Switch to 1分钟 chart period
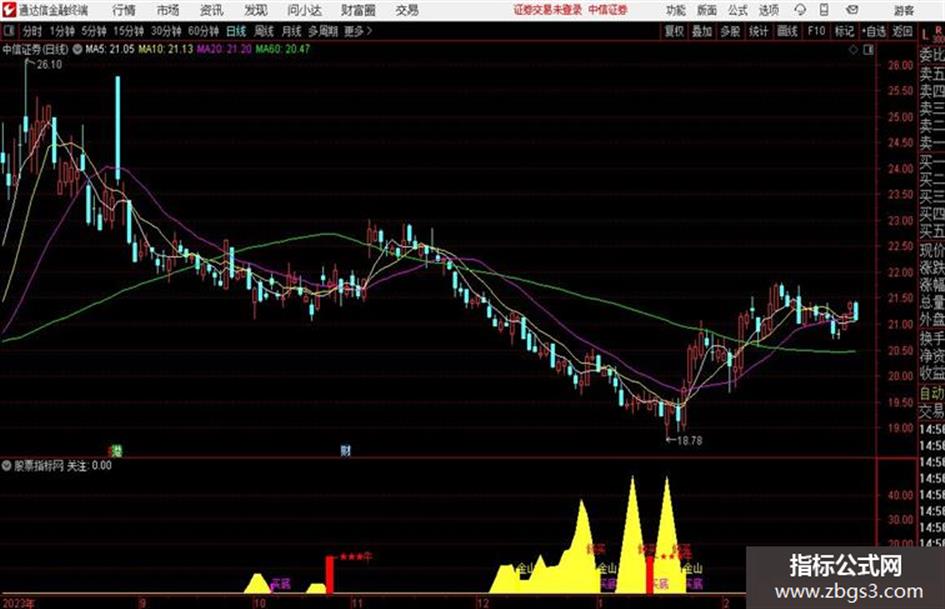 62,31
